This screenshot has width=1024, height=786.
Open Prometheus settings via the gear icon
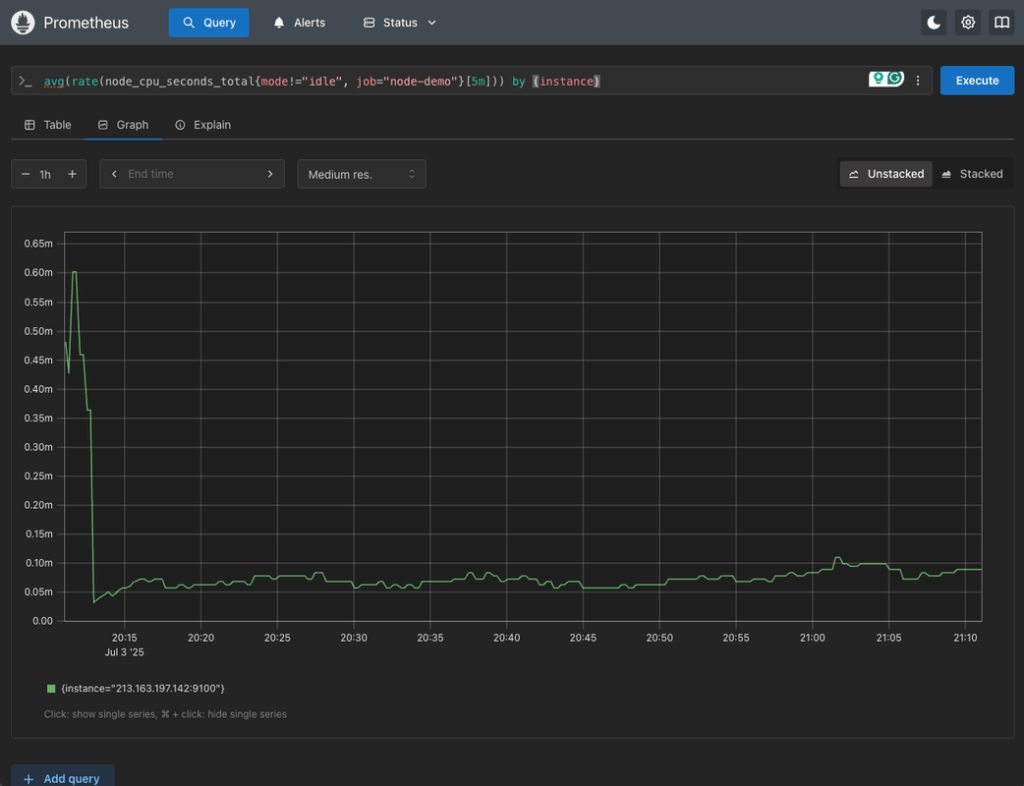[967, 22]
